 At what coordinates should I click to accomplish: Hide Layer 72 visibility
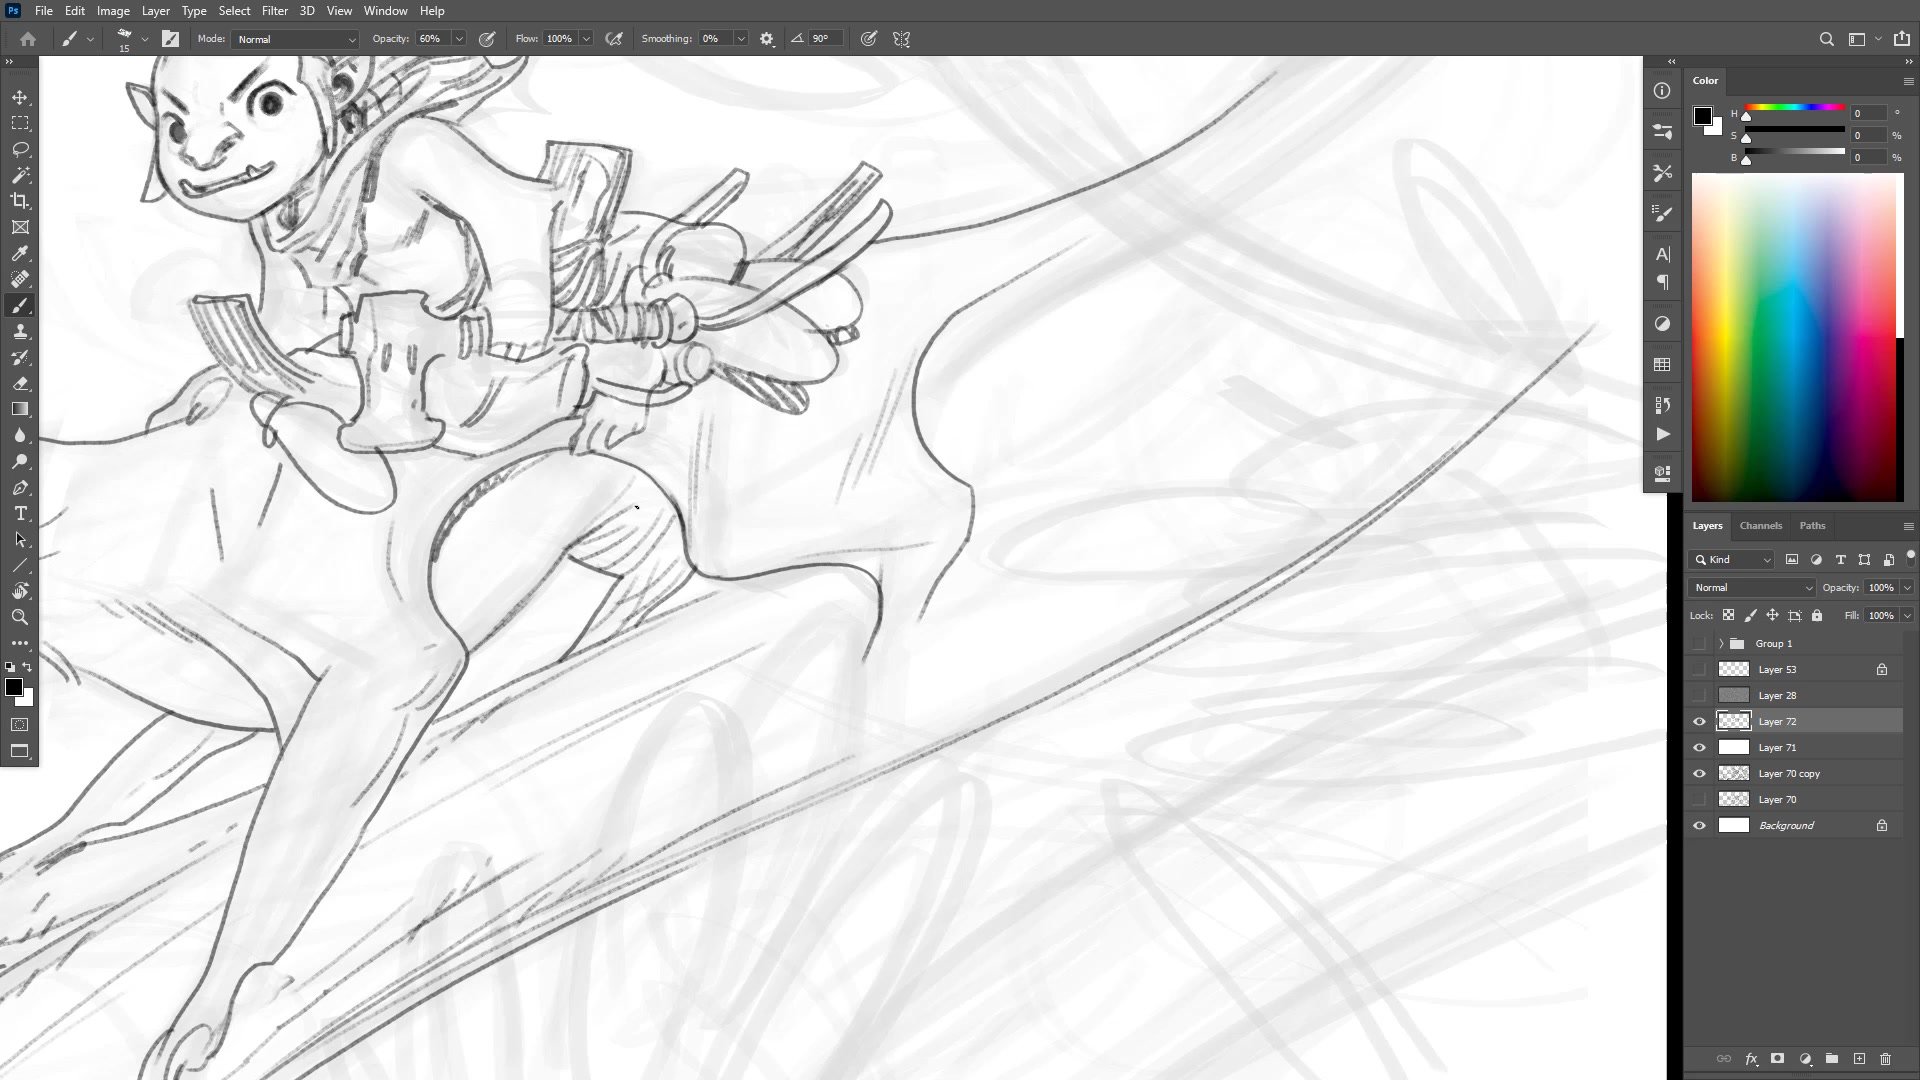click(1699, 721)
